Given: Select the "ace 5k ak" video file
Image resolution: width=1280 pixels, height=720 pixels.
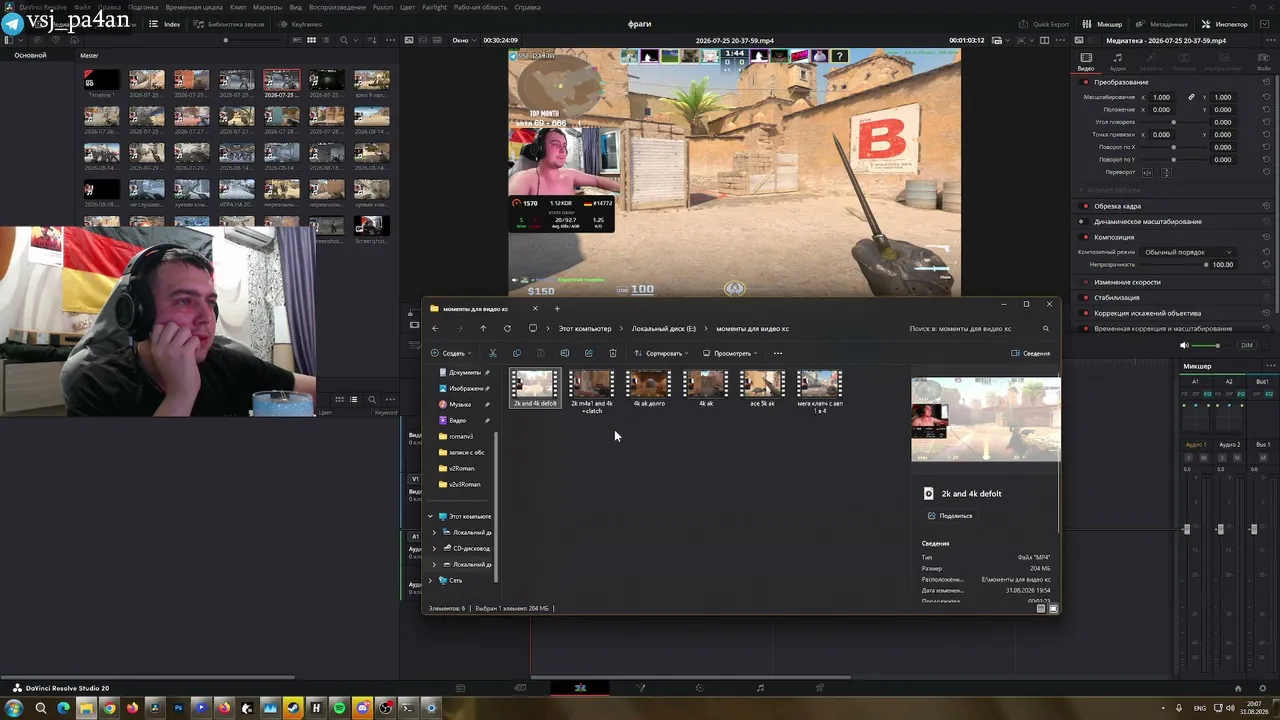Looking at the screenshot, I should [x=762, y=389].
